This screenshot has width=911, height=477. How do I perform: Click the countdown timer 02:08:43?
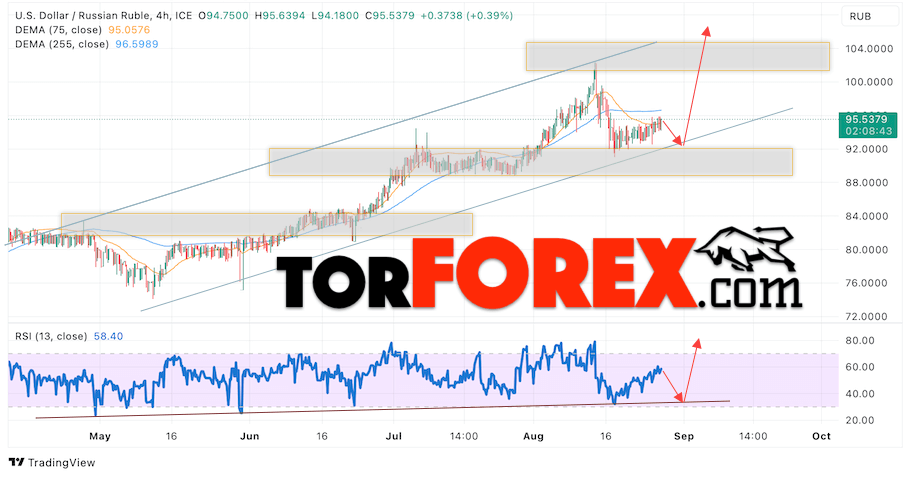pyautogui.click(x=868, y=131)
